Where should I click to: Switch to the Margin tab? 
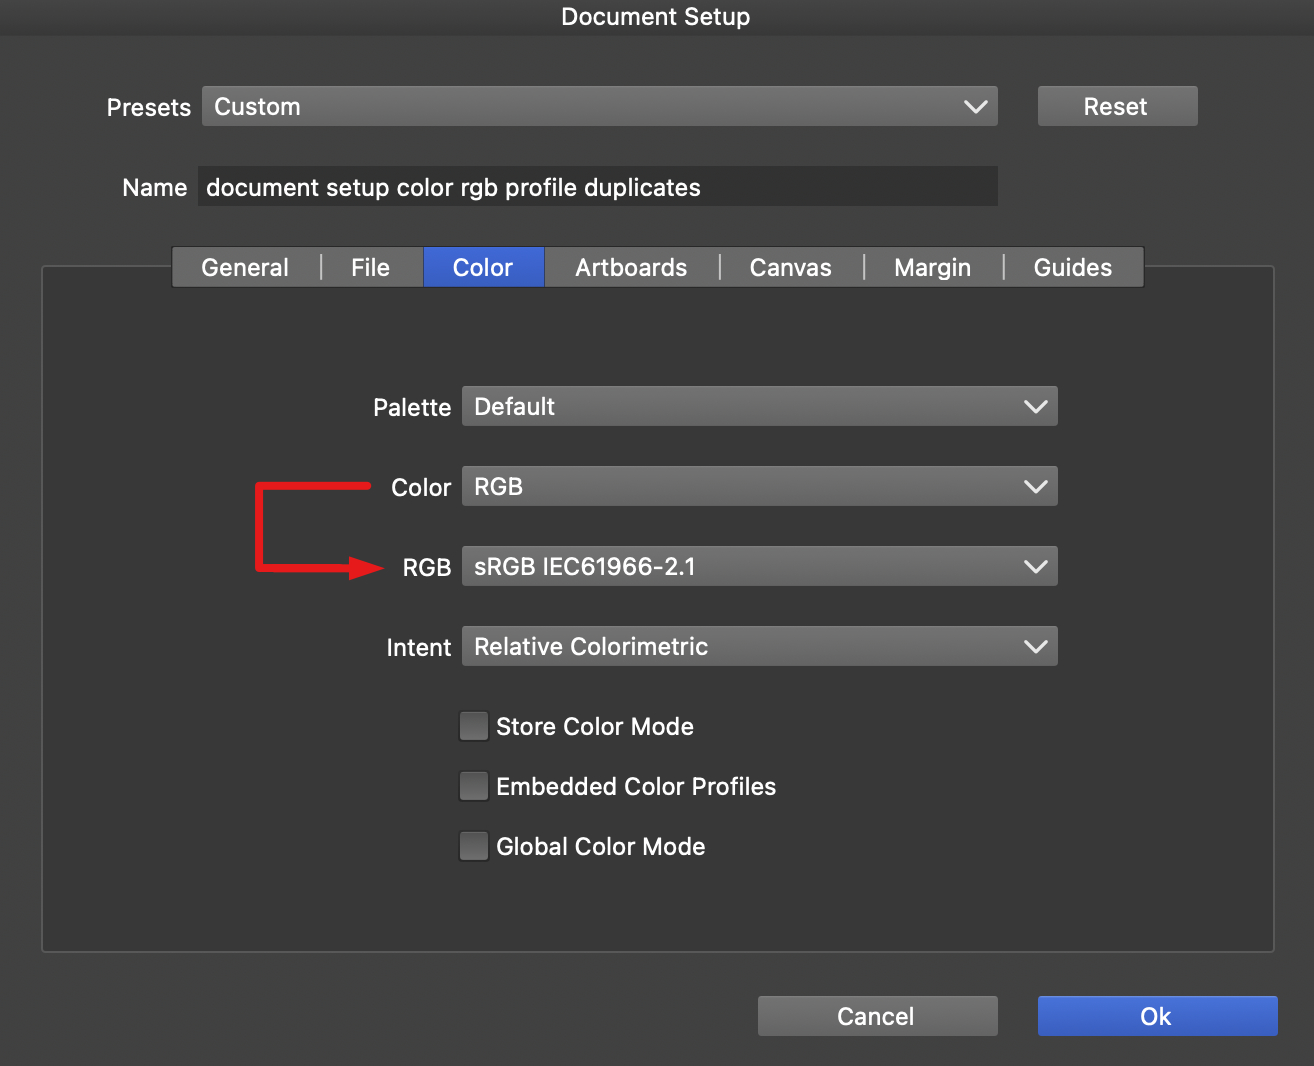932,267
